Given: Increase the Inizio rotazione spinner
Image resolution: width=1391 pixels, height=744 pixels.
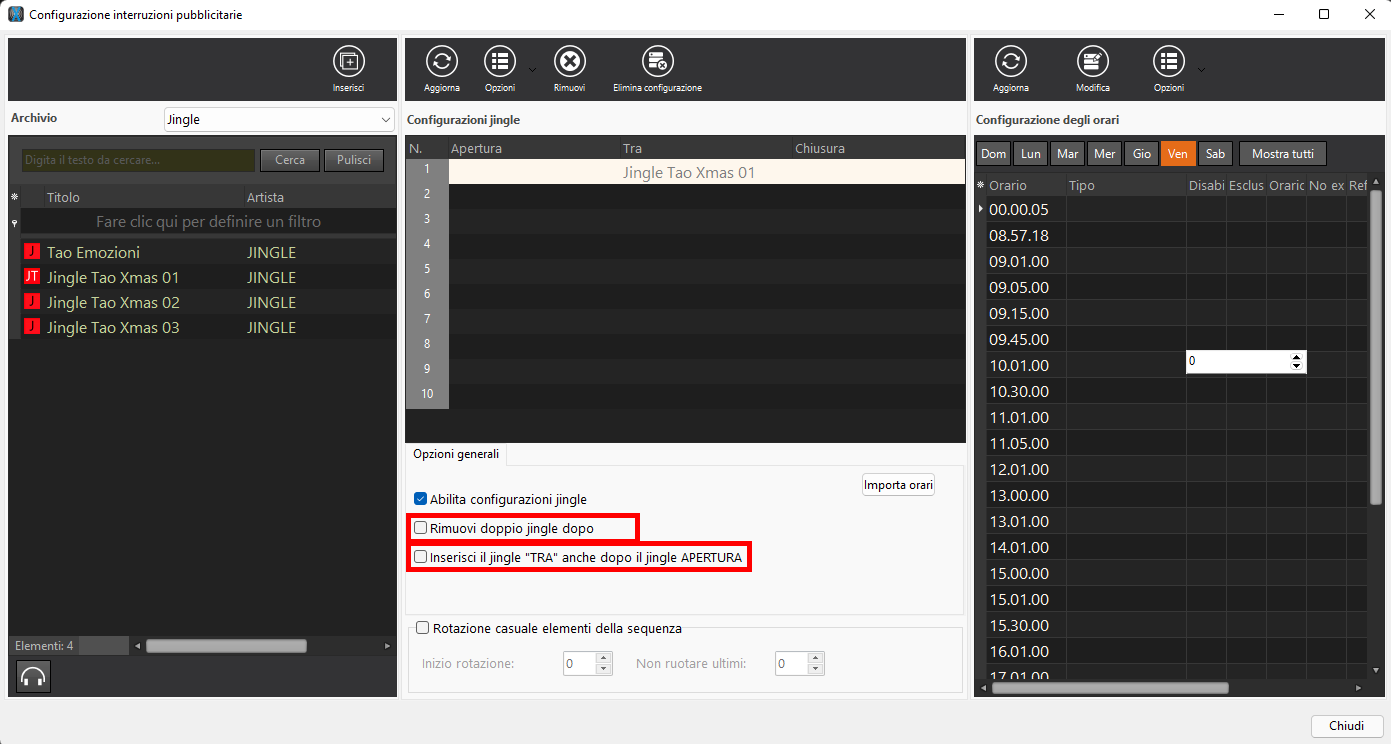Looking at the screenshot, I should point(604,658).
